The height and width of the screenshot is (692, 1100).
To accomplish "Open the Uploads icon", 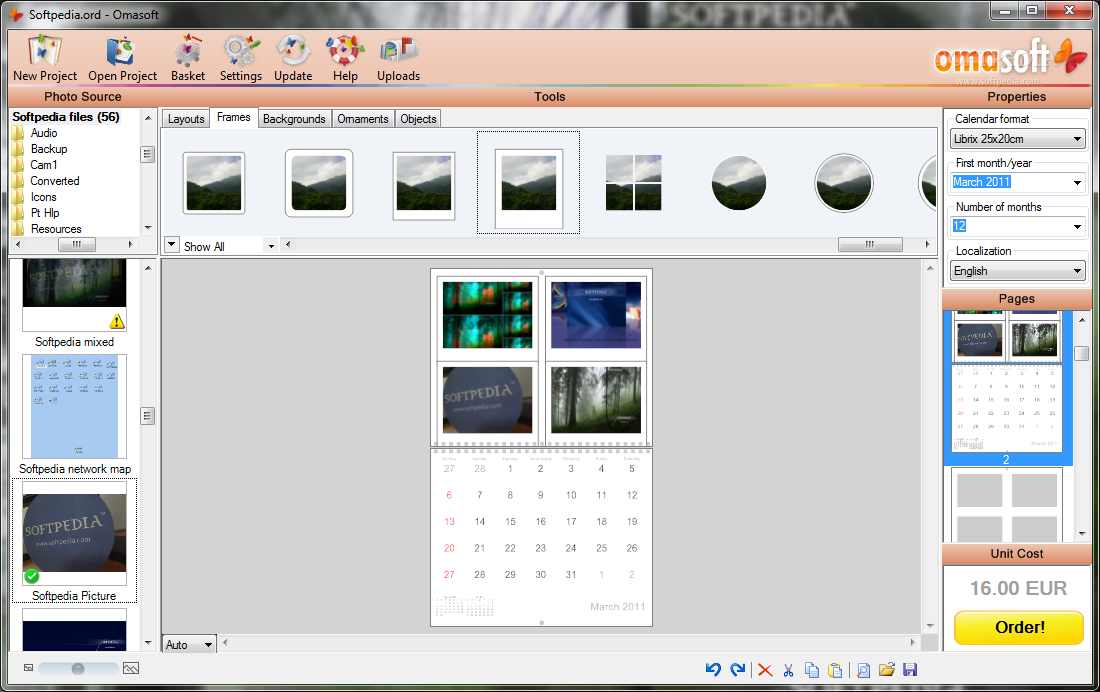I will tap(398, 59).
